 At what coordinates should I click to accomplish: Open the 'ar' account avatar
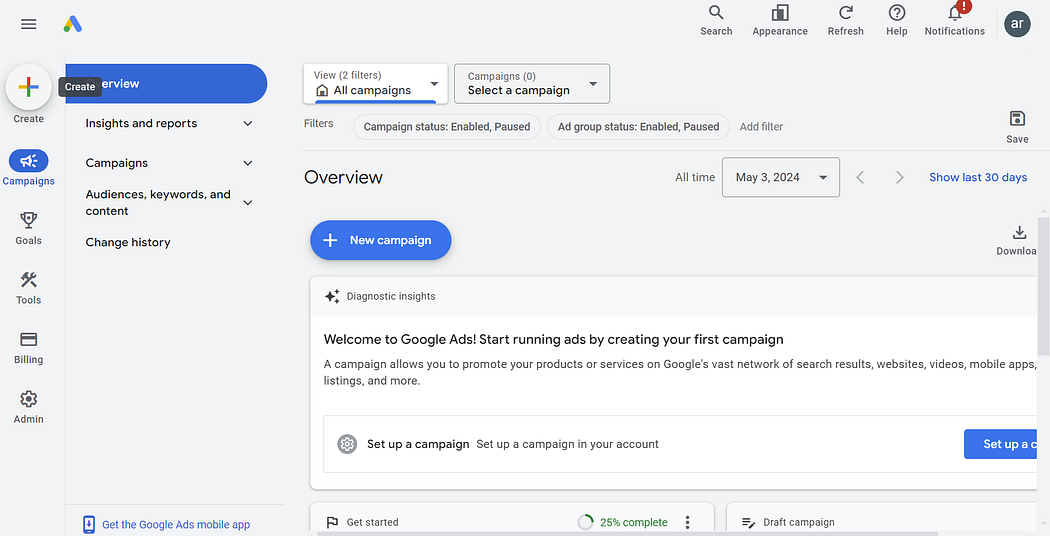(1017, 24)
